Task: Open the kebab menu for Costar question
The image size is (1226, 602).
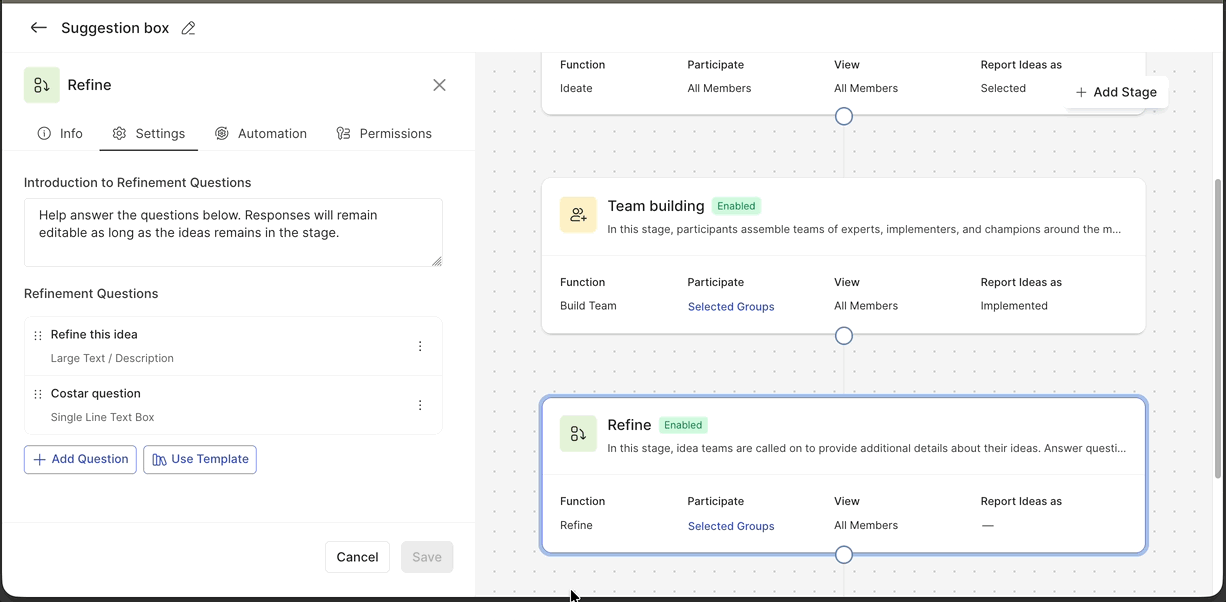Action: [x=420, y=404]
